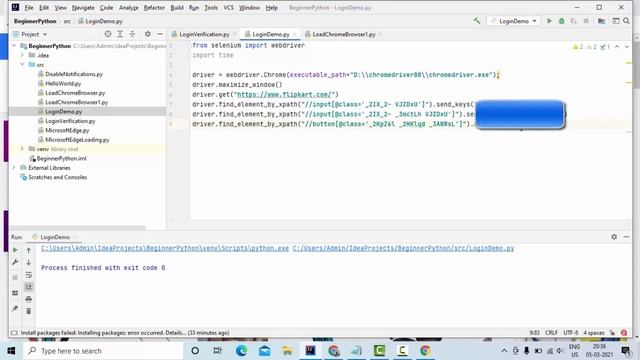
Task: Go to previous highlighted error arrow
Action: click(617, 47)
